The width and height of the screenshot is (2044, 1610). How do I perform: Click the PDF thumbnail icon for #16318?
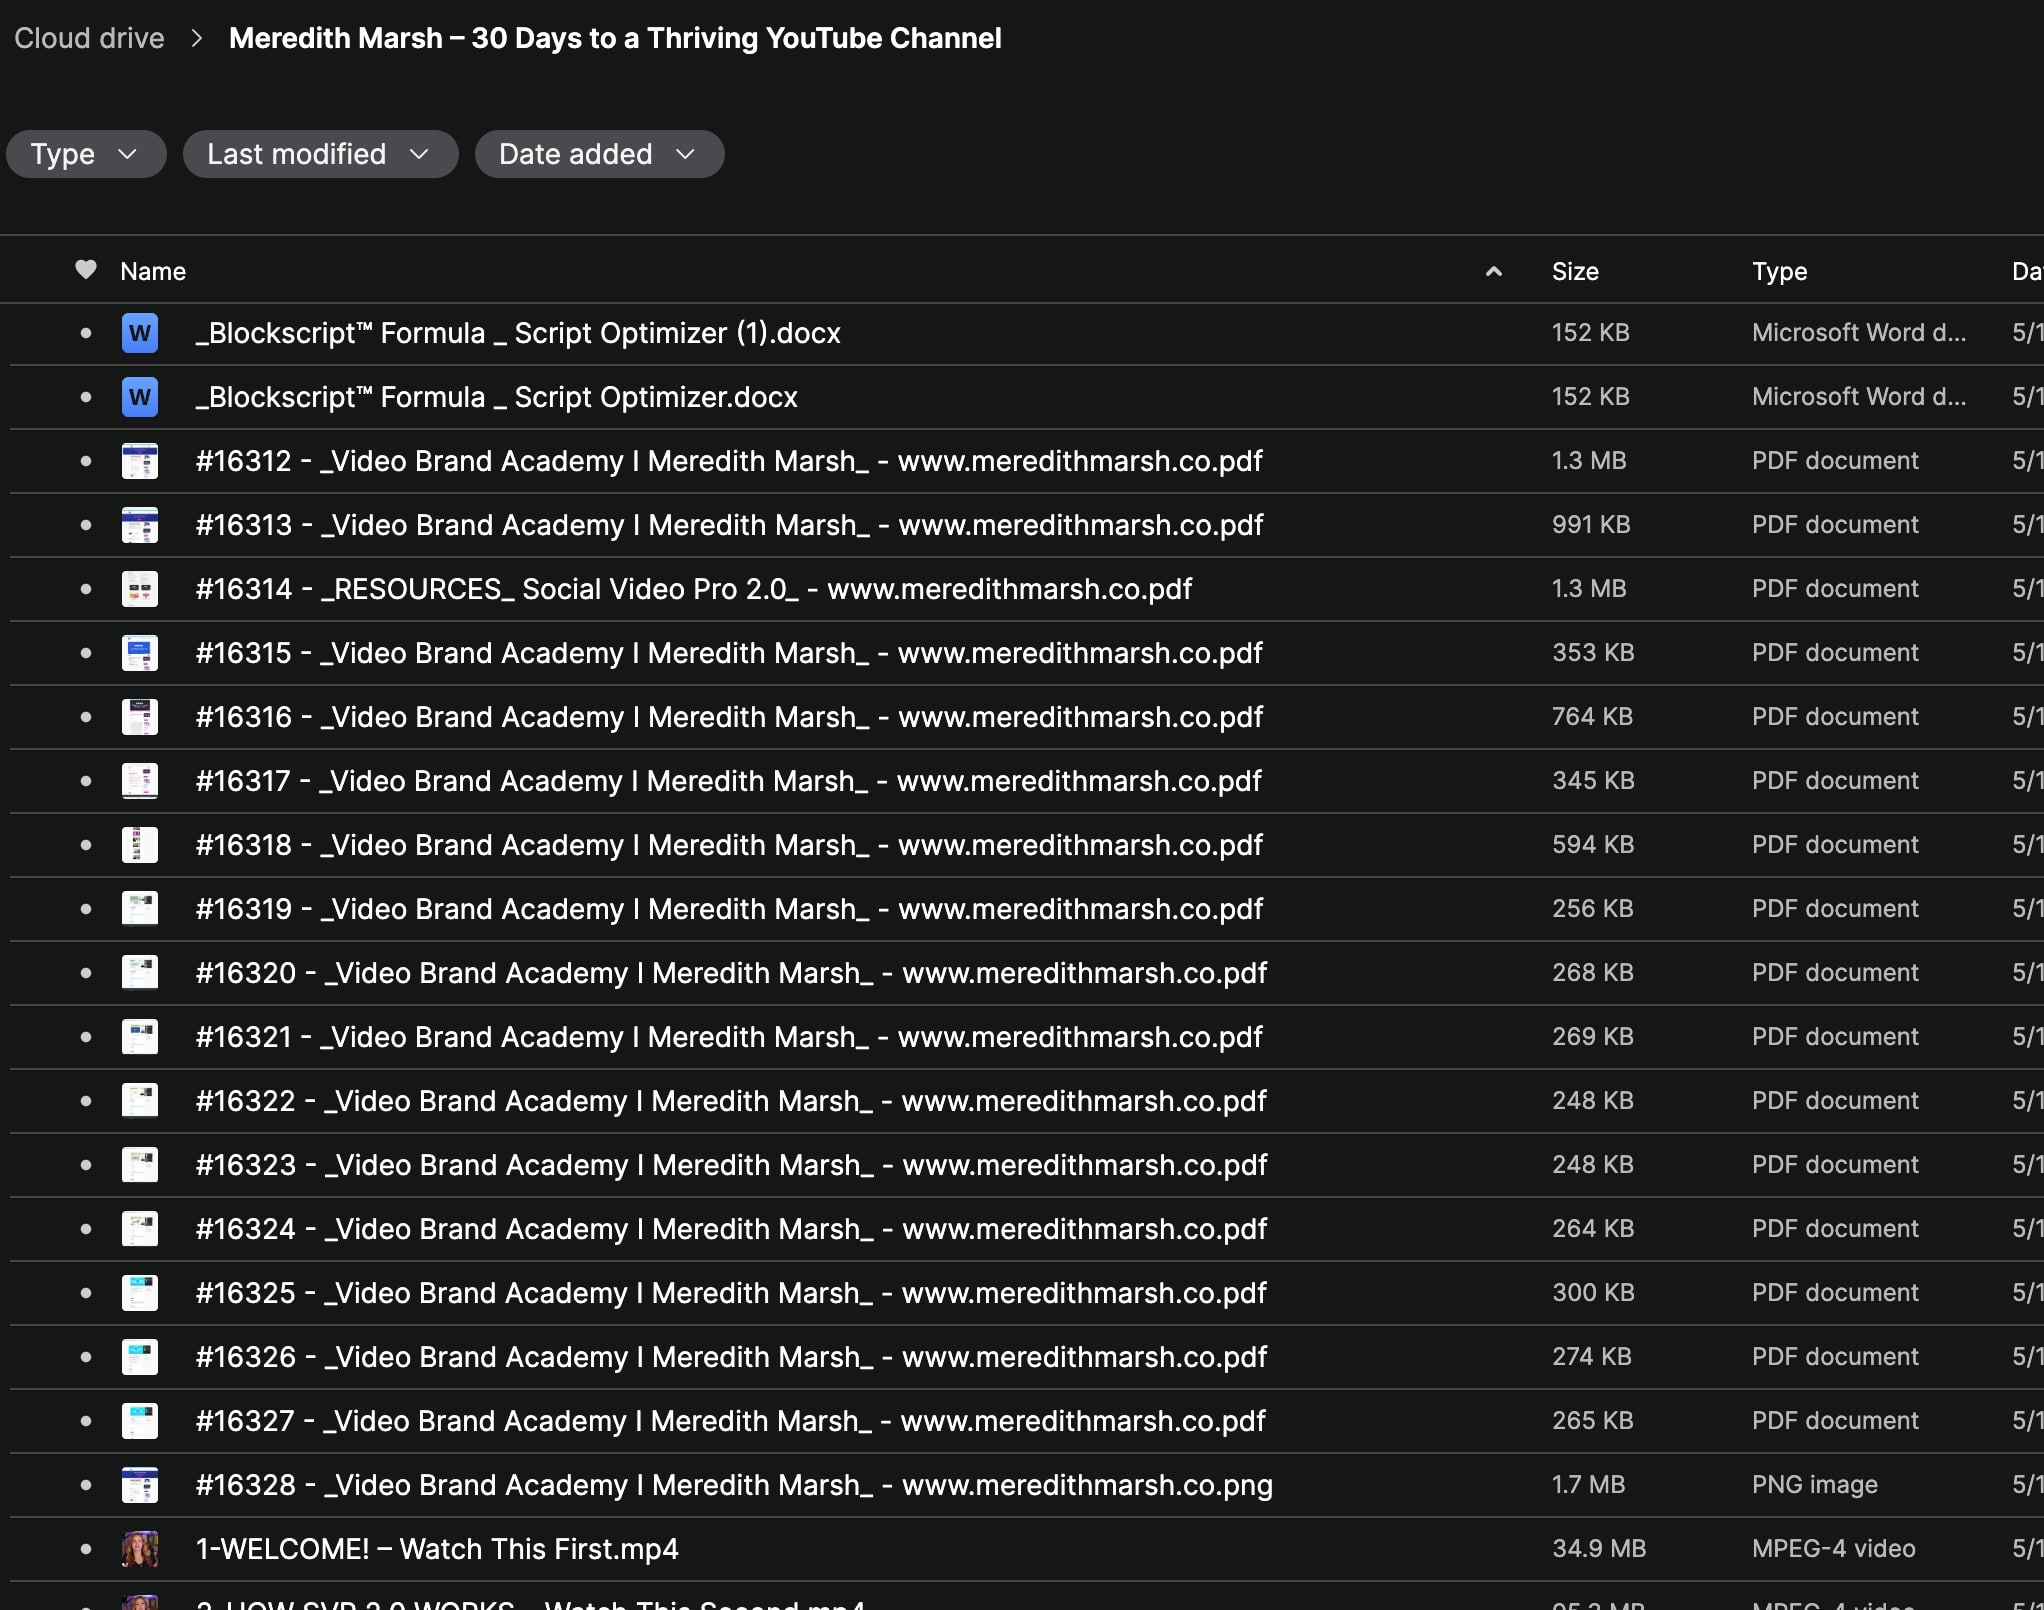click(139, 845)
